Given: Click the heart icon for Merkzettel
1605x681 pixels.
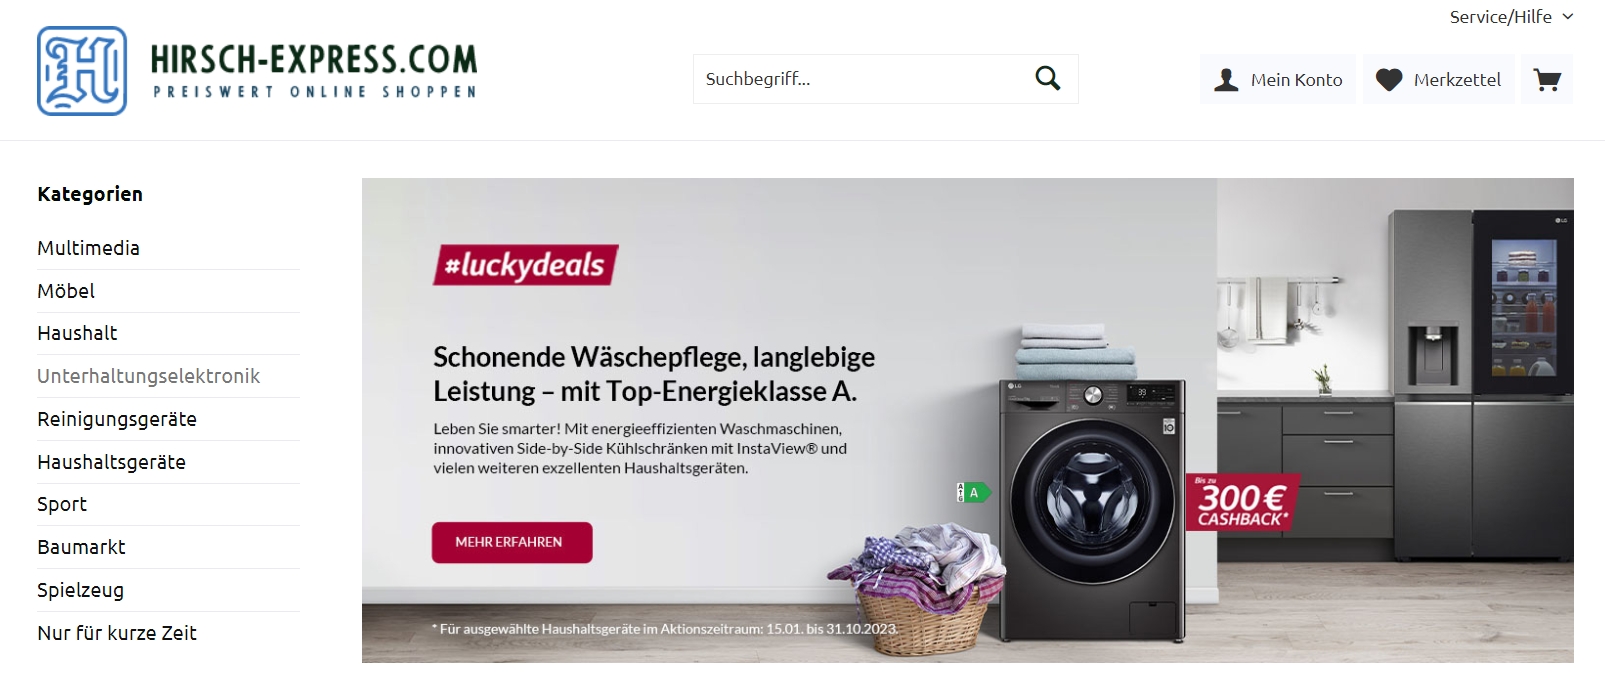Looking at the screenshot, I should (1389, 80).
